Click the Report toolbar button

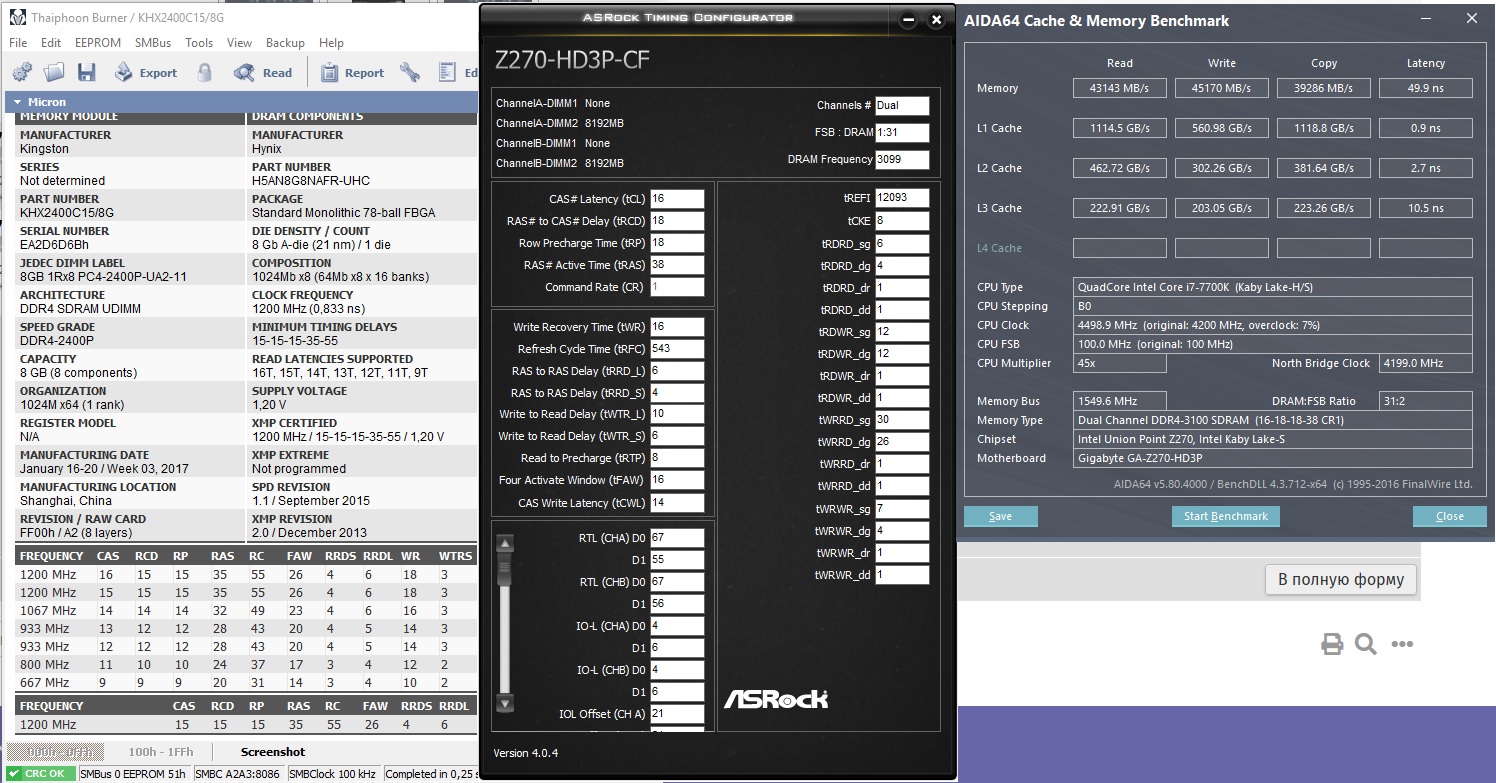tap(352, 72)
